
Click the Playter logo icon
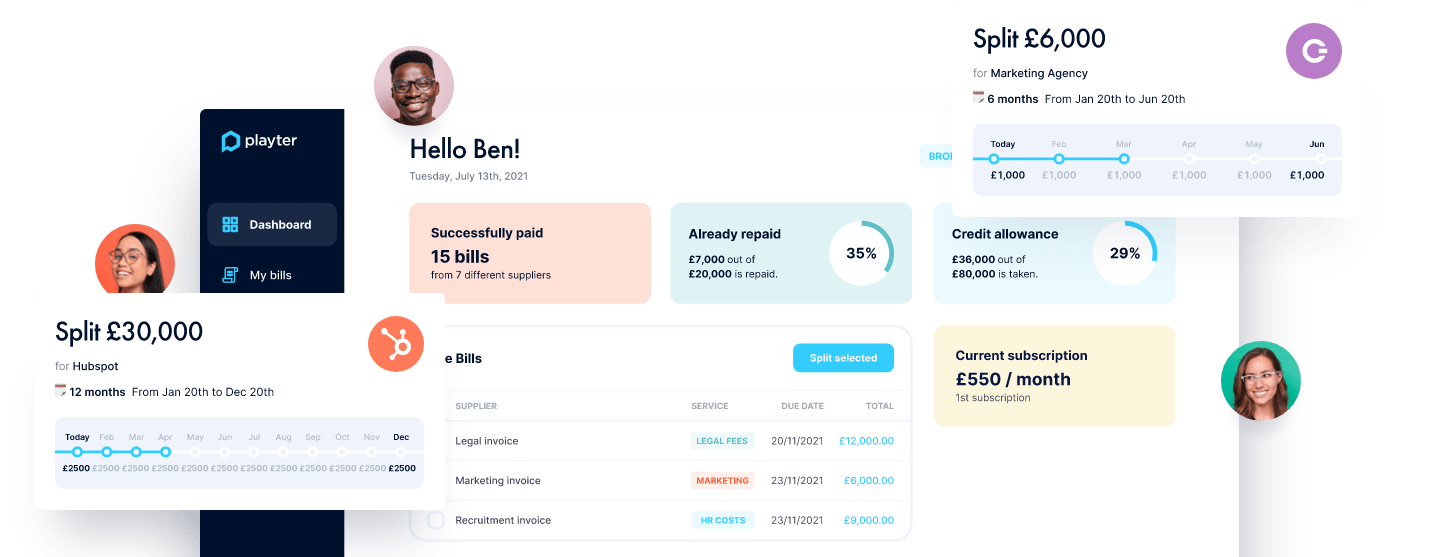[231, 141]
